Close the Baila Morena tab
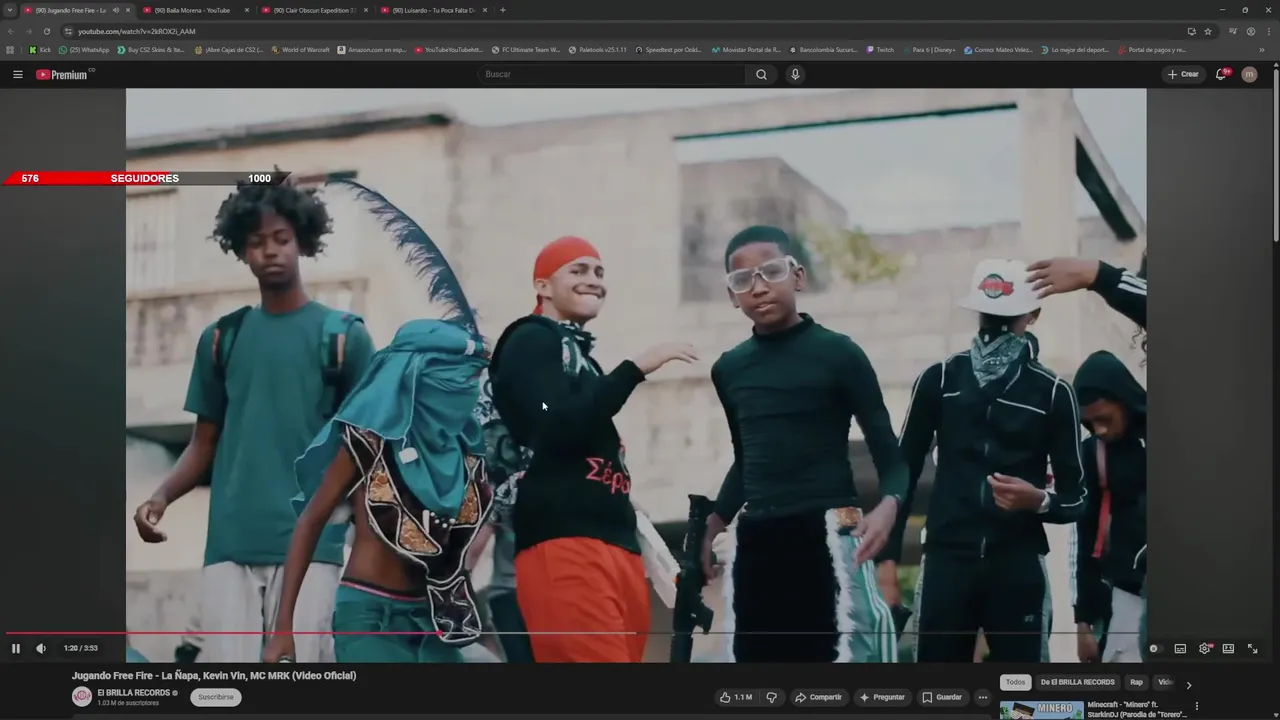Viewport: 1280px width, 720px height. pos(247,10)
